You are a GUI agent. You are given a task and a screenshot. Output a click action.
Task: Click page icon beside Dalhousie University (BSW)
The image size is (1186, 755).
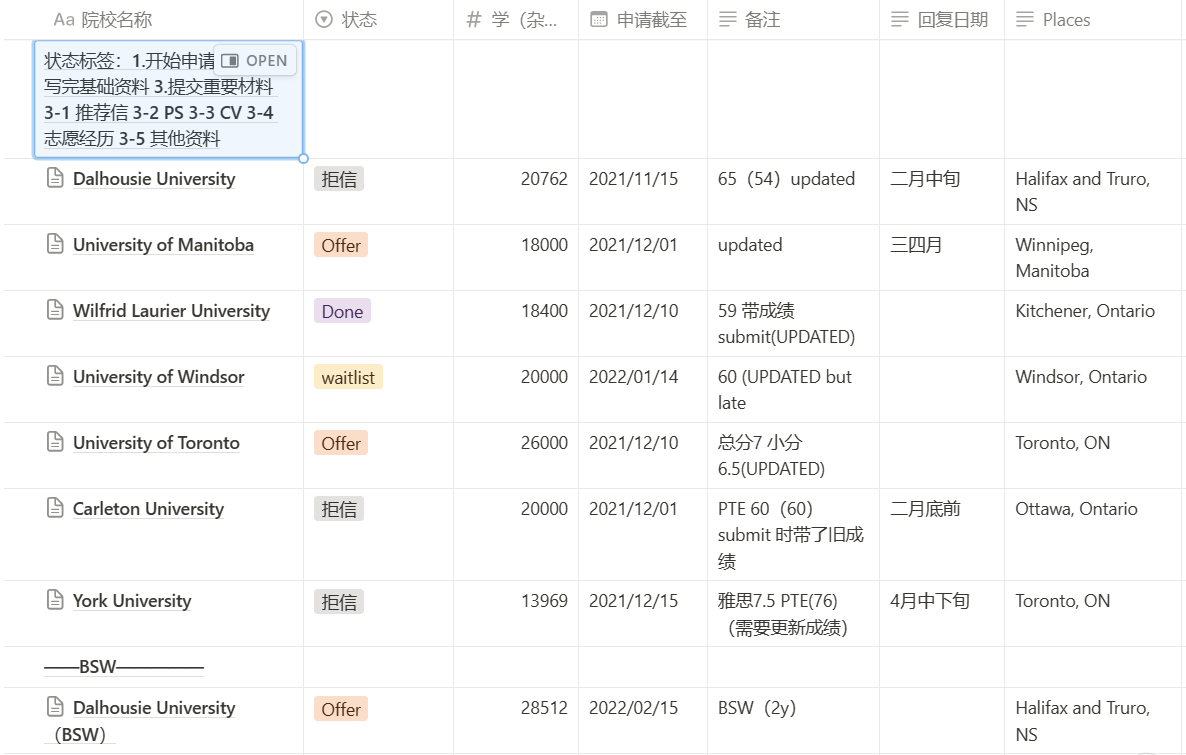tap(55, 707)
